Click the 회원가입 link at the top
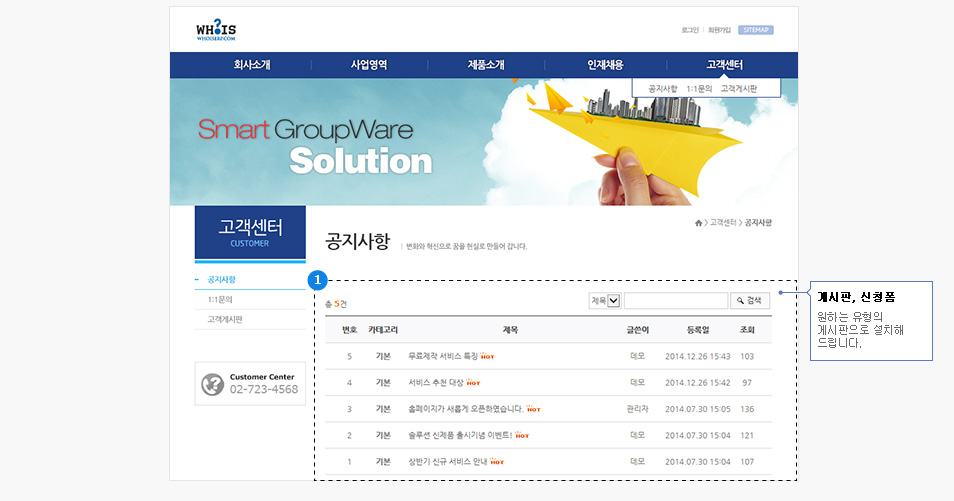The image size is (954, 501). click(x=719, y=30)
